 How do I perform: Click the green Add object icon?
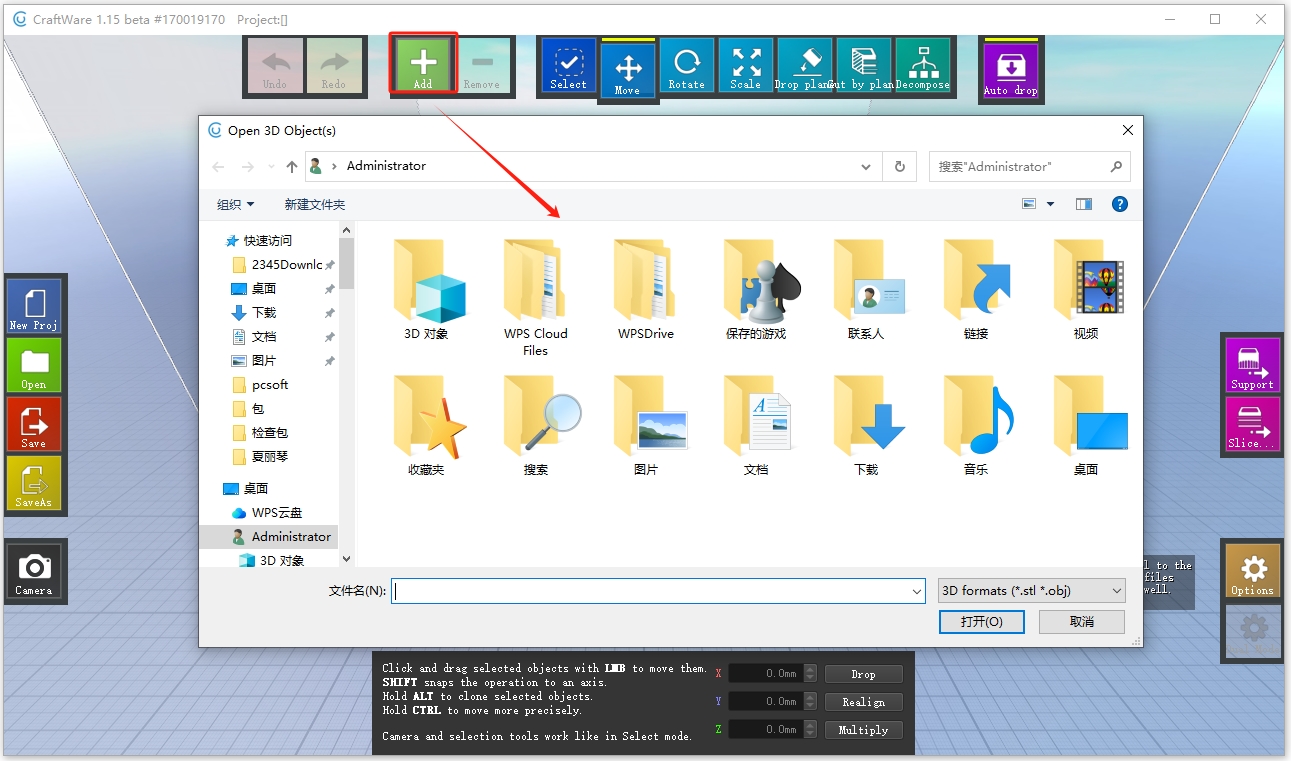423,66
